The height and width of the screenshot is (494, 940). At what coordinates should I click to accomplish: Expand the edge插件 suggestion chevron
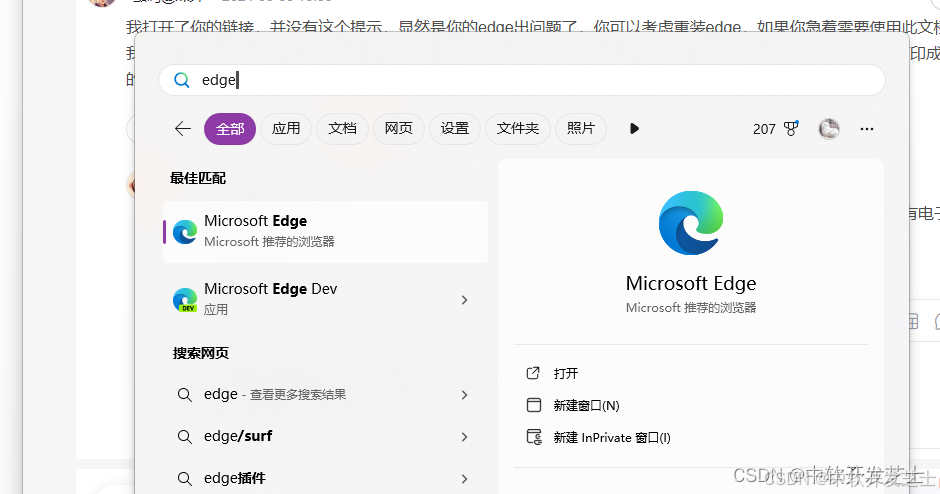tap(465, 478)
